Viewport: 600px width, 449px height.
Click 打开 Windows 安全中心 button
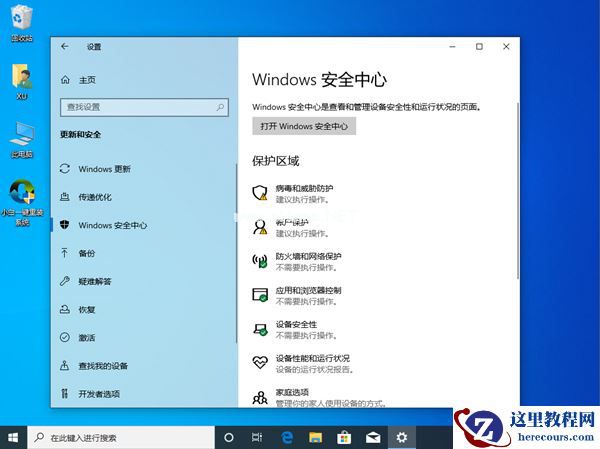(304, 126)
